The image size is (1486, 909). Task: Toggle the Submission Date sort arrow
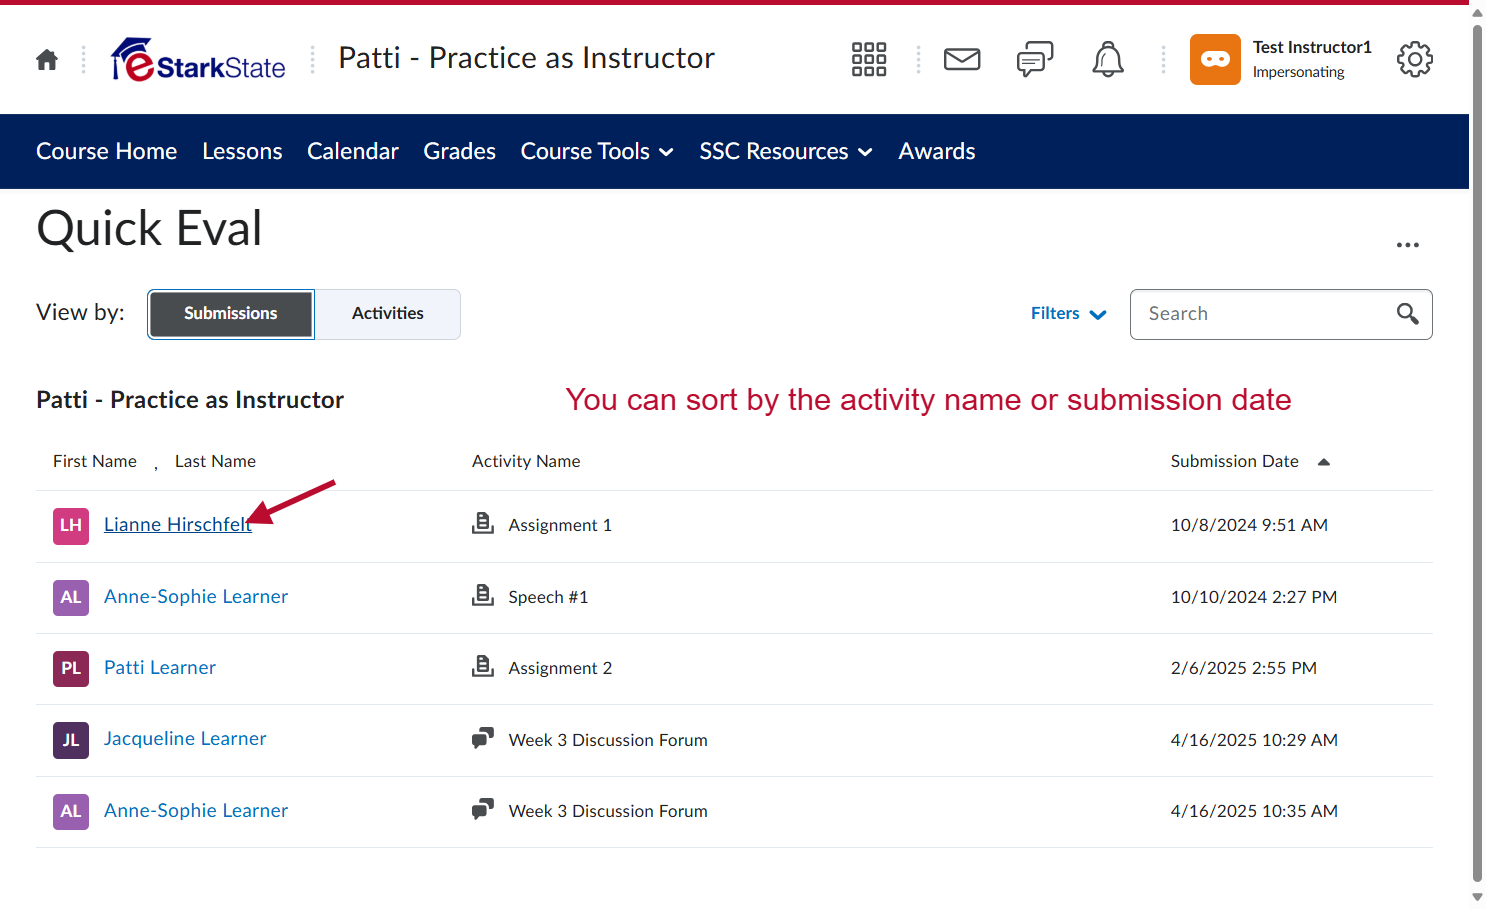click(x=1324, y=462)
